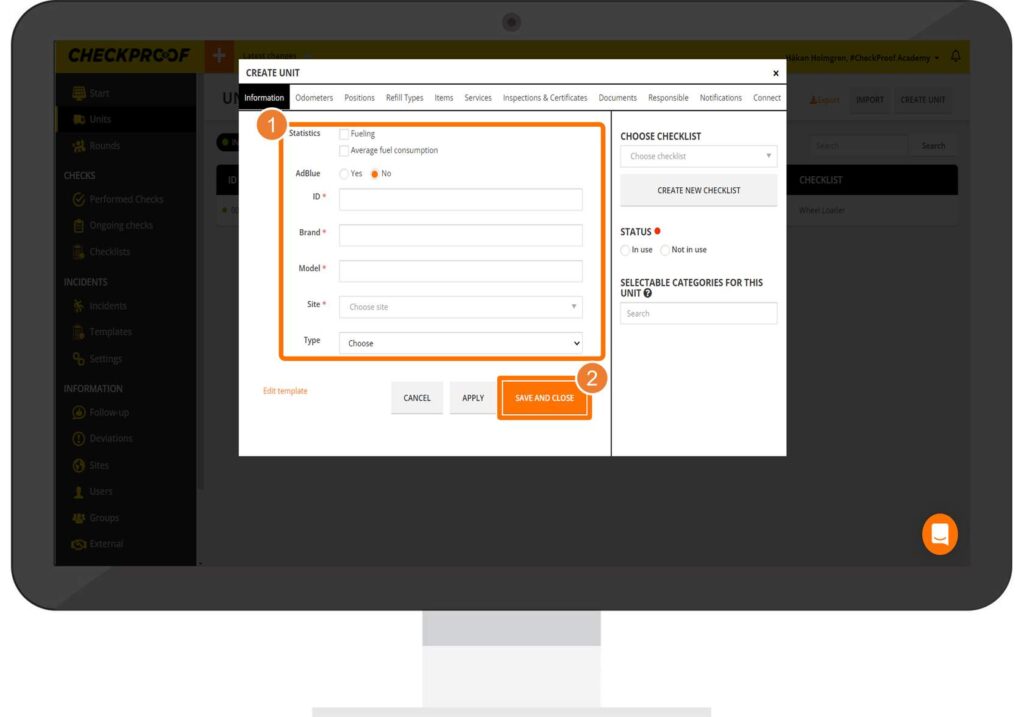Open Performed Checks from sidebar

(x=125, y=199)
